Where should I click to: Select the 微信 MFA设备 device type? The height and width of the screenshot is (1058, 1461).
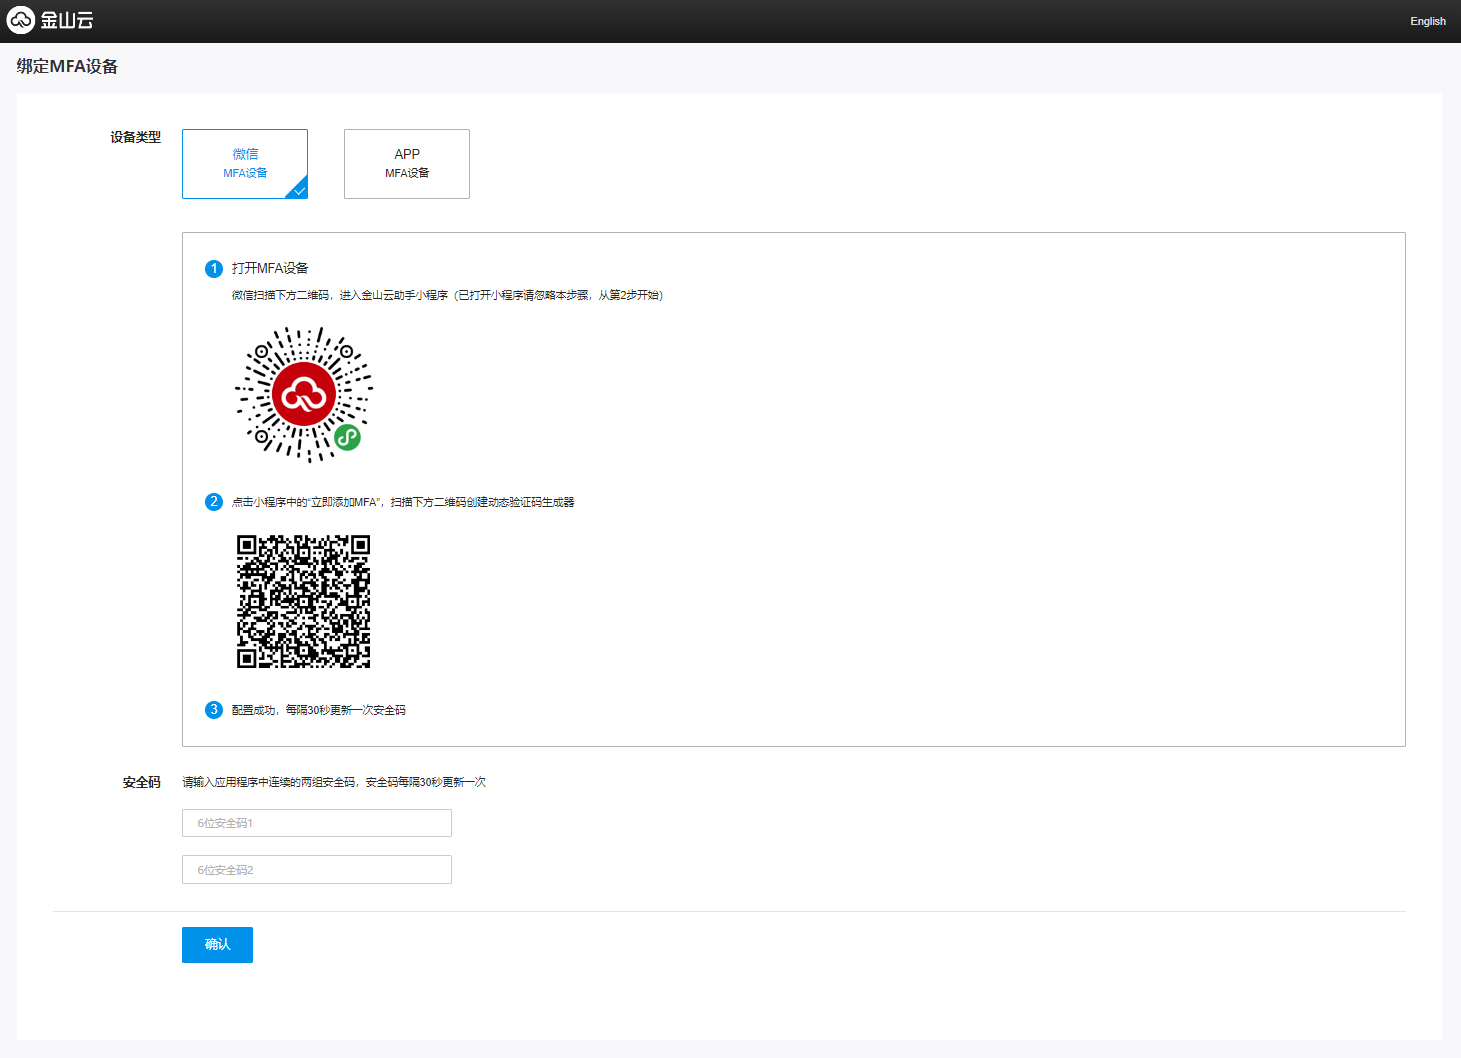245,163
